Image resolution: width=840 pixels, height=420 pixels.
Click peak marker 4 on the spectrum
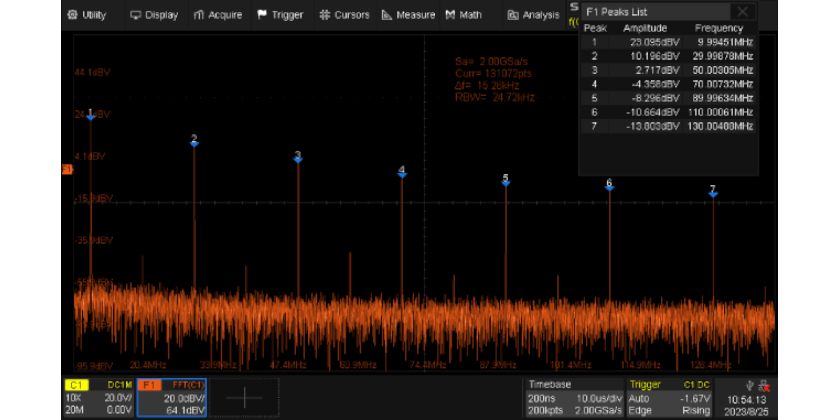[x=402, y=173]
